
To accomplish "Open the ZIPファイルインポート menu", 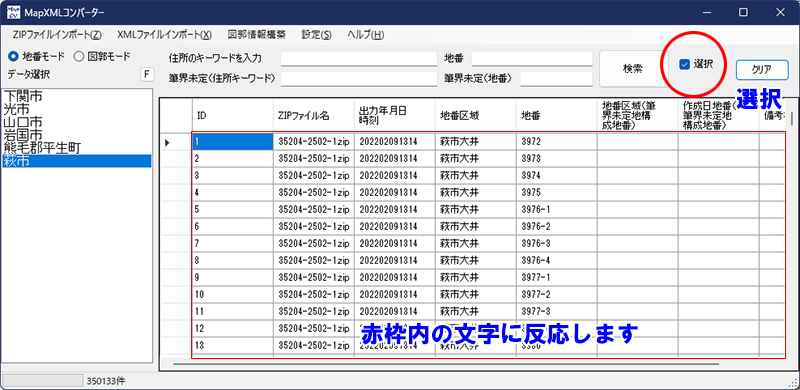I will tap(56, 35).
